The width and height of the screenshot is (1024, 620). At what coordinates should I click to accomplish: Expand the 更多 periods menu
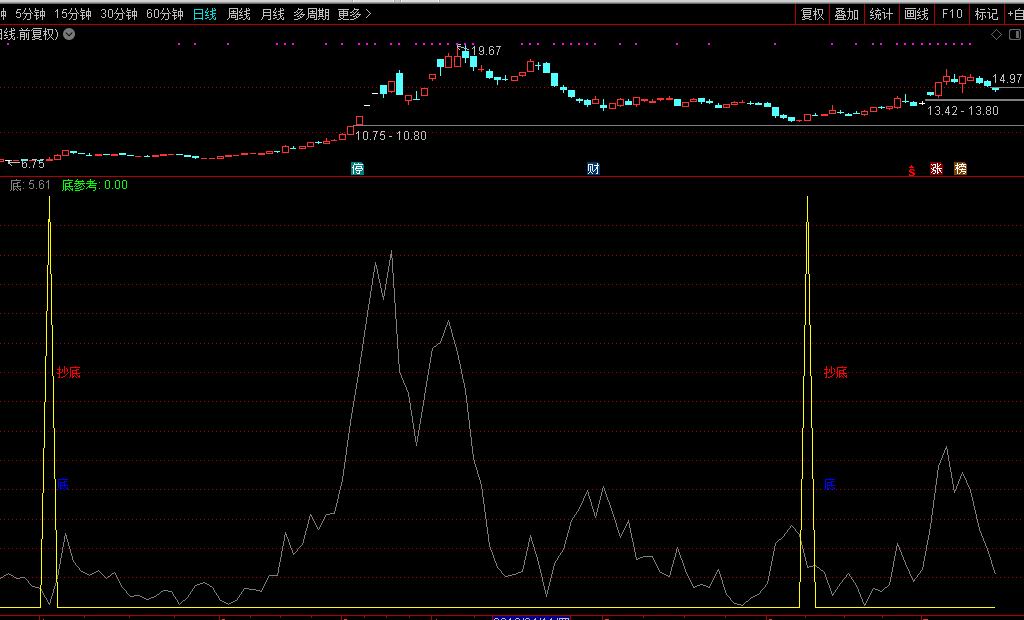pos(354,14)
